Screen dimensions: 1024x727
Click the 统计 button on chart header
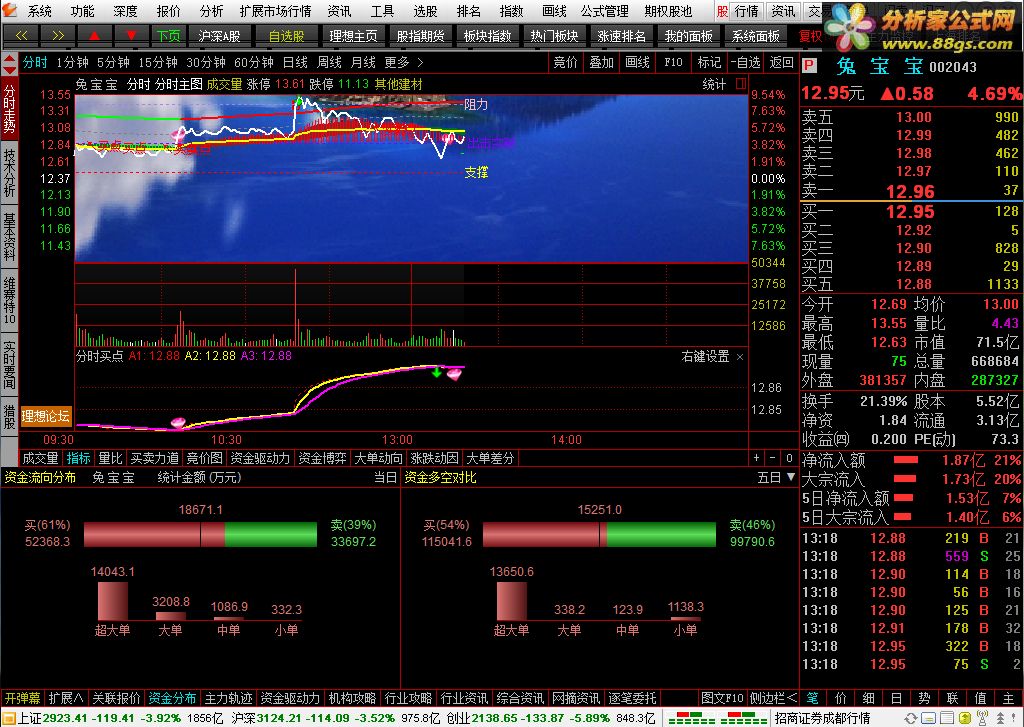[714, 84]
